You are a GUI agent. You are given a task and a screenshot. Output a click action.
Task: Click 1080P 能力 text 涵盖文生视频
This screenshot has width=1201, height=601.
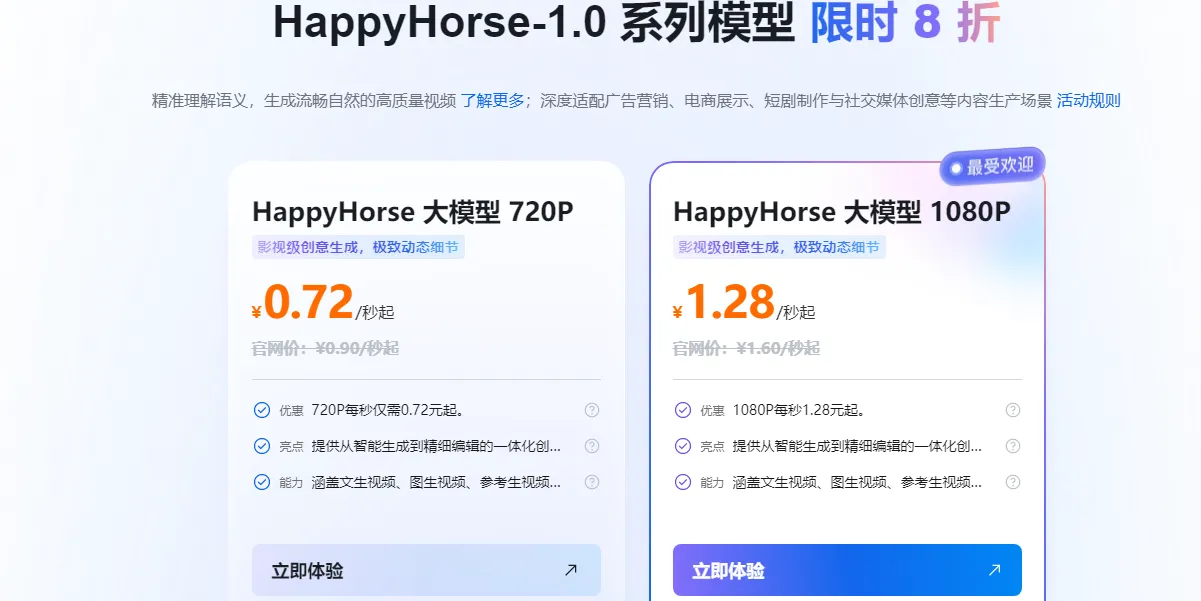(857, 482)
